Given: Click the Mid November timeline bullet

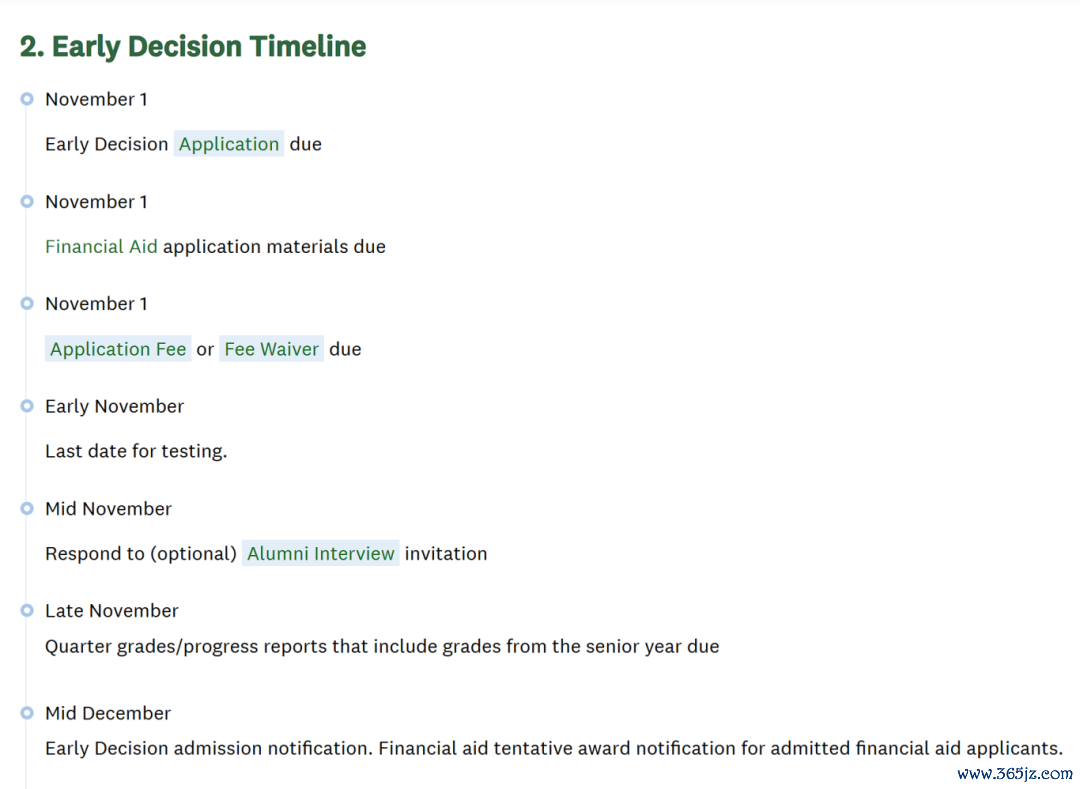Looking at the screenshot, I should [x=27, y=509].
